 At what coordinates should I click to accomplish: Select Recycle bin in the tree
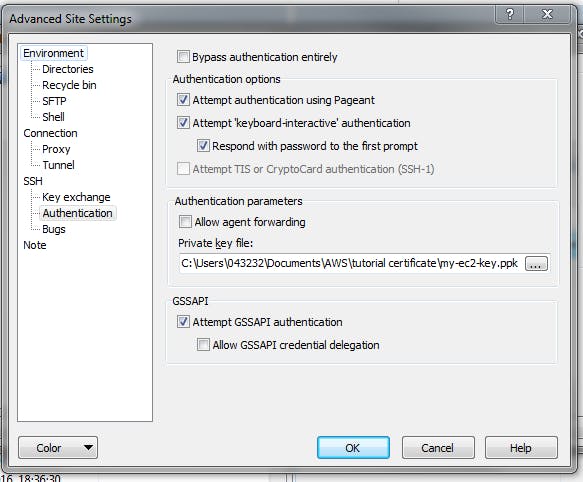[x=69, y=85]
